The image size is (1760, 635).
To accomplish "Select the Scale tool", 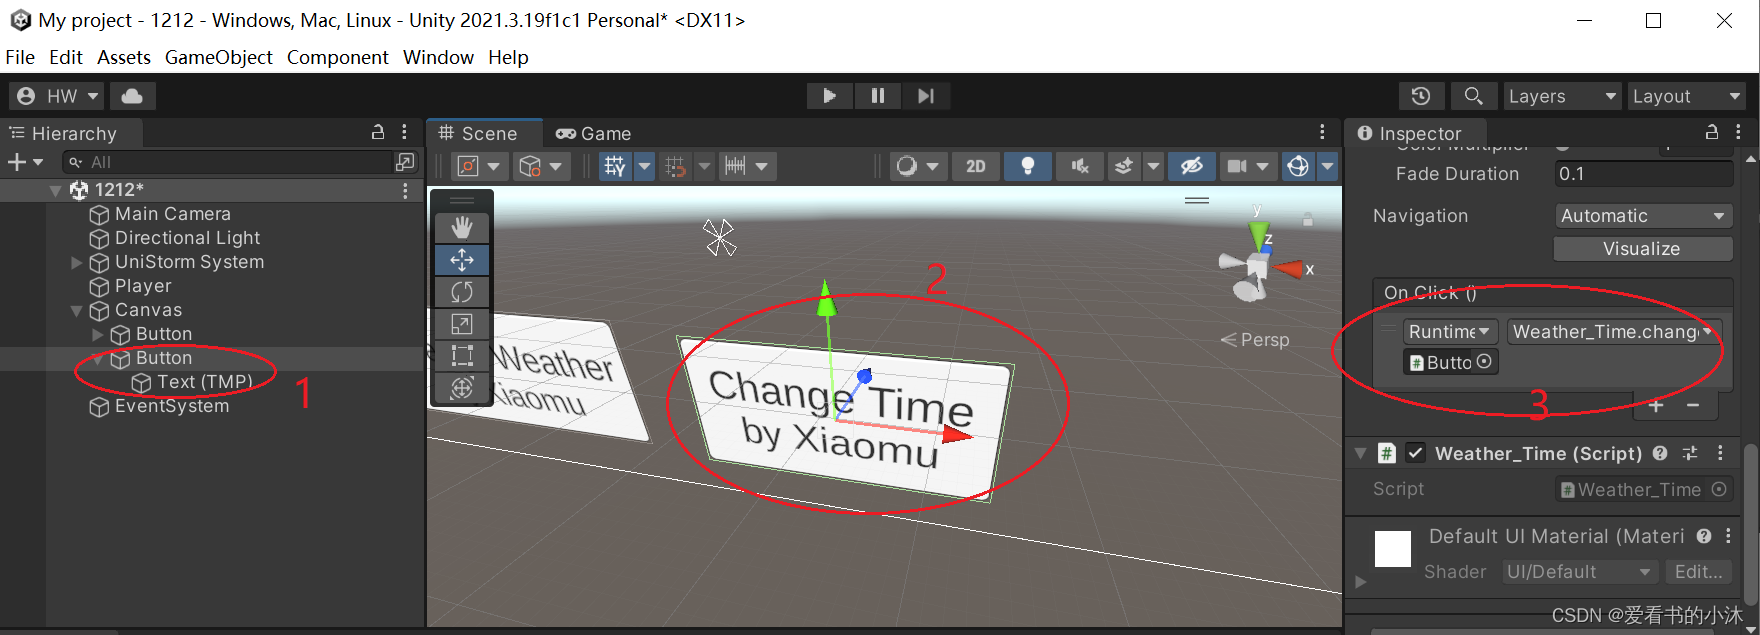I will click(461, 324).
